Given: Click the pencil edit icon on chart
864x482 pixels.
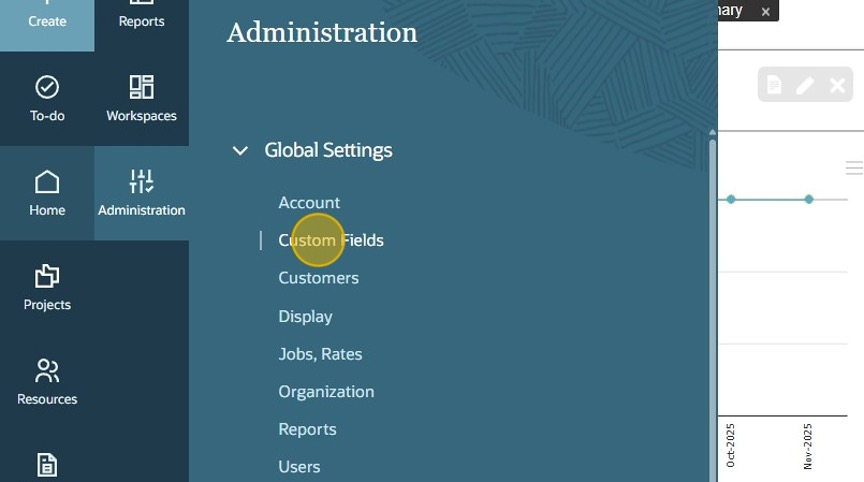Looking at the screenshot, I should point(805,86).
